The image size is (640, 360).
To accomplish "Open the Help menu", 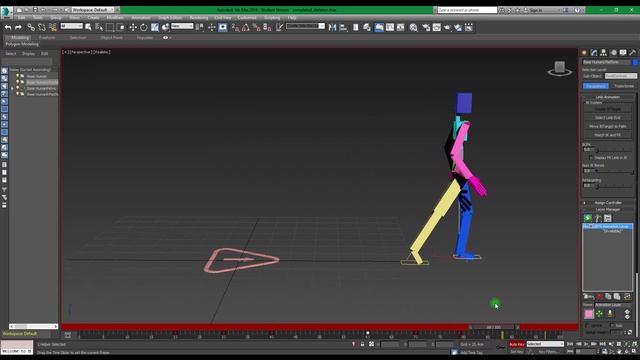I will point(292,18).
